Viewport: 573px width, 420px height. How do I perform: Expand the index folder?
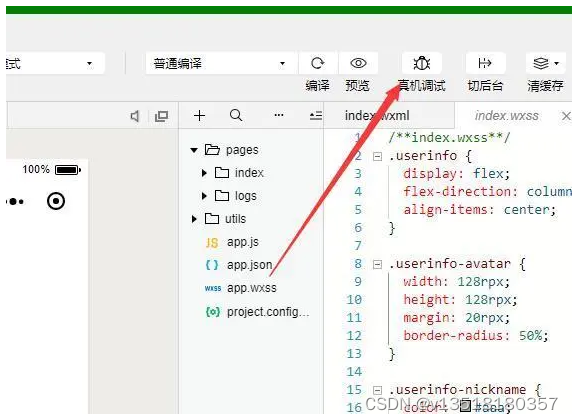pyautogui.click(x=204, y=173)
